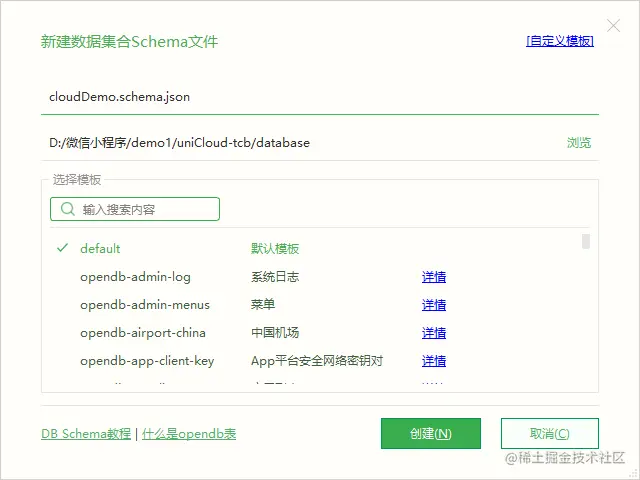Open 详情 for opendb-airport-china
This screenshot has height=480, width=640.
[x=434, y=333]
